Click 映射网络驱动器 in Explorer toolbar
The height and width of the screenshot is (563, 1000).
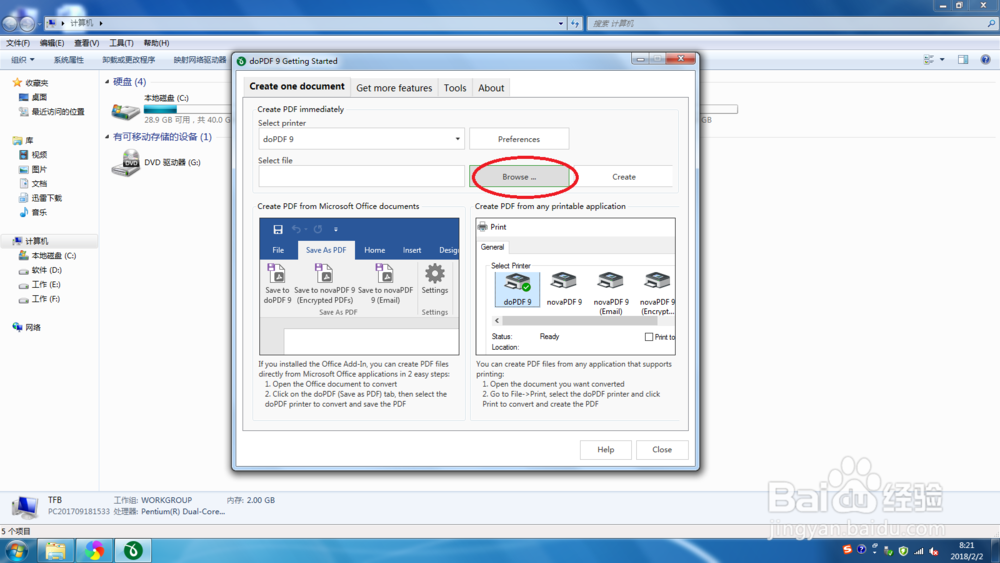(x=200, y=60)
